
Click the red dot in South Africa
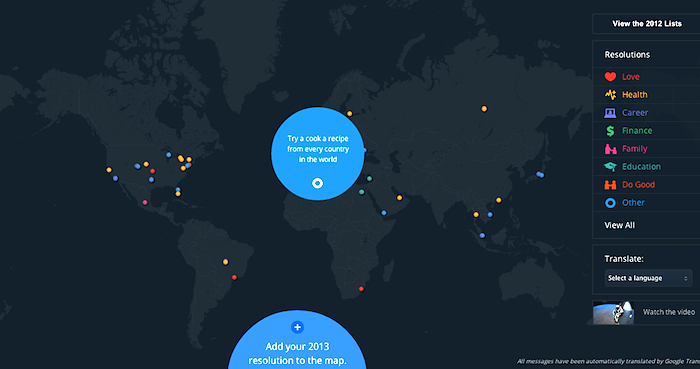[x=361, y=289]
